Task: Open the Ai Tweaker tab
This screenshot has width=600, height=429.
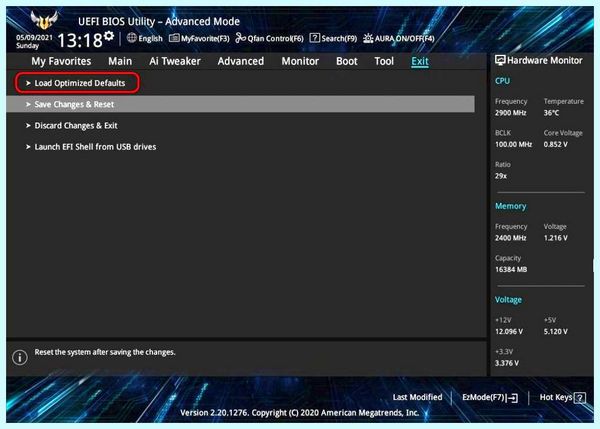Action: (x=175, y=61)
